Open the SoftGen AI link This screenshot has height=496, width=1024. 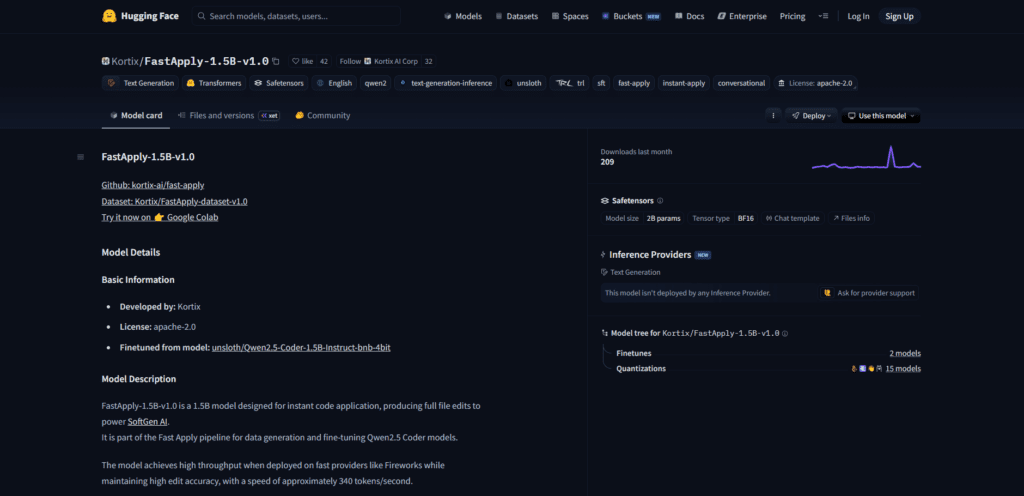148,422
